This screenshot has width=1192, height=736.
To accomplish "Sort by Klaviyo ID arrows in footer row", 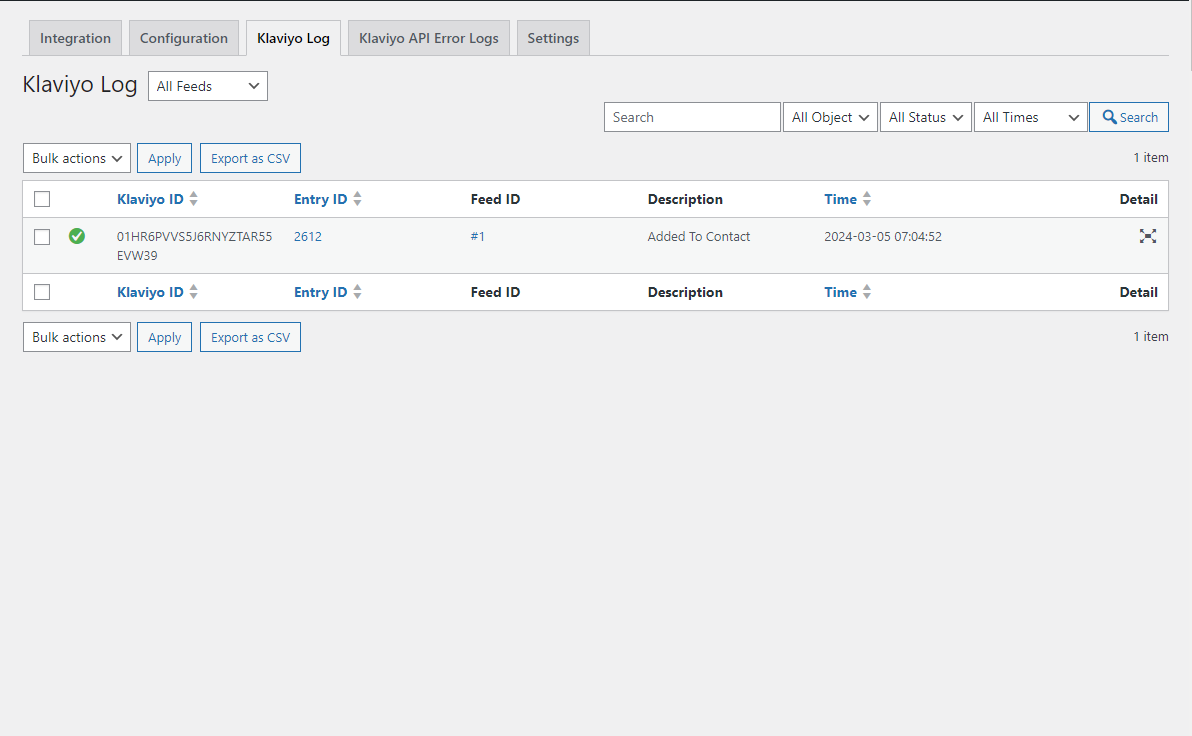I will pos(194,292).
